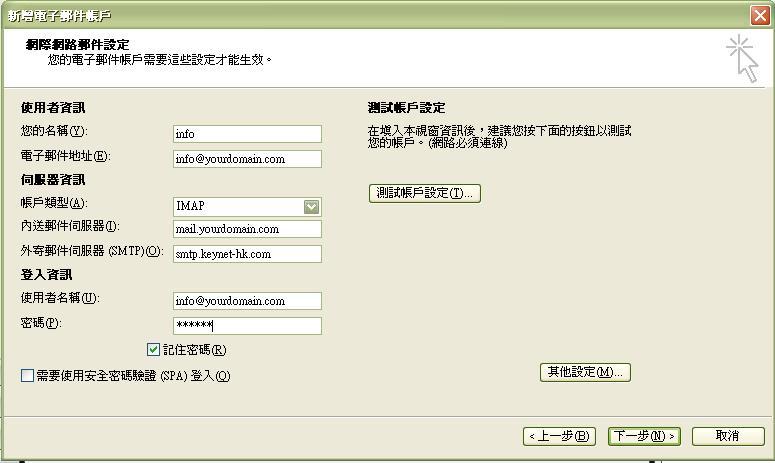Click the 測試帳戶設定 button
775x463 pixels.
[x=425, y=193]
